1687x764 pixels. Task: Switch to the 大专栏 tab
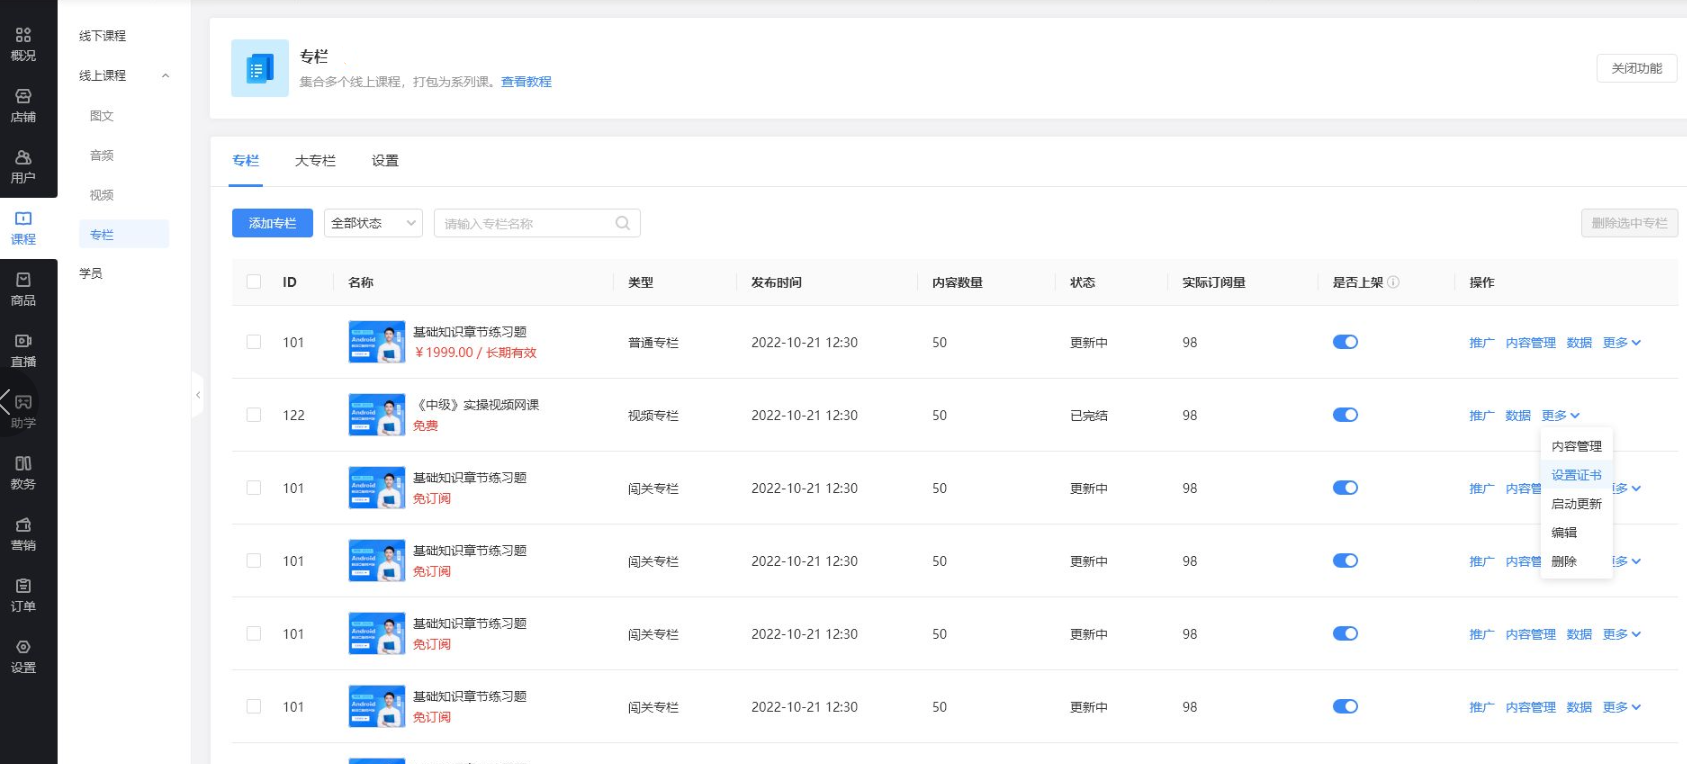315,161
